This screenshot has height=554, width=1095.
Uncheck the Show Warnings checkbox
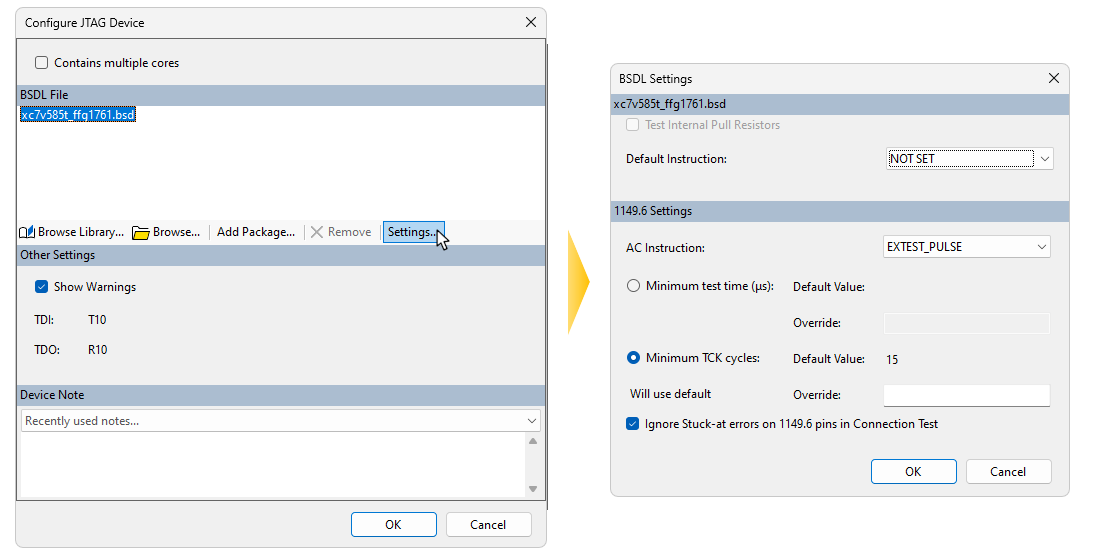(x=42, y=287)
